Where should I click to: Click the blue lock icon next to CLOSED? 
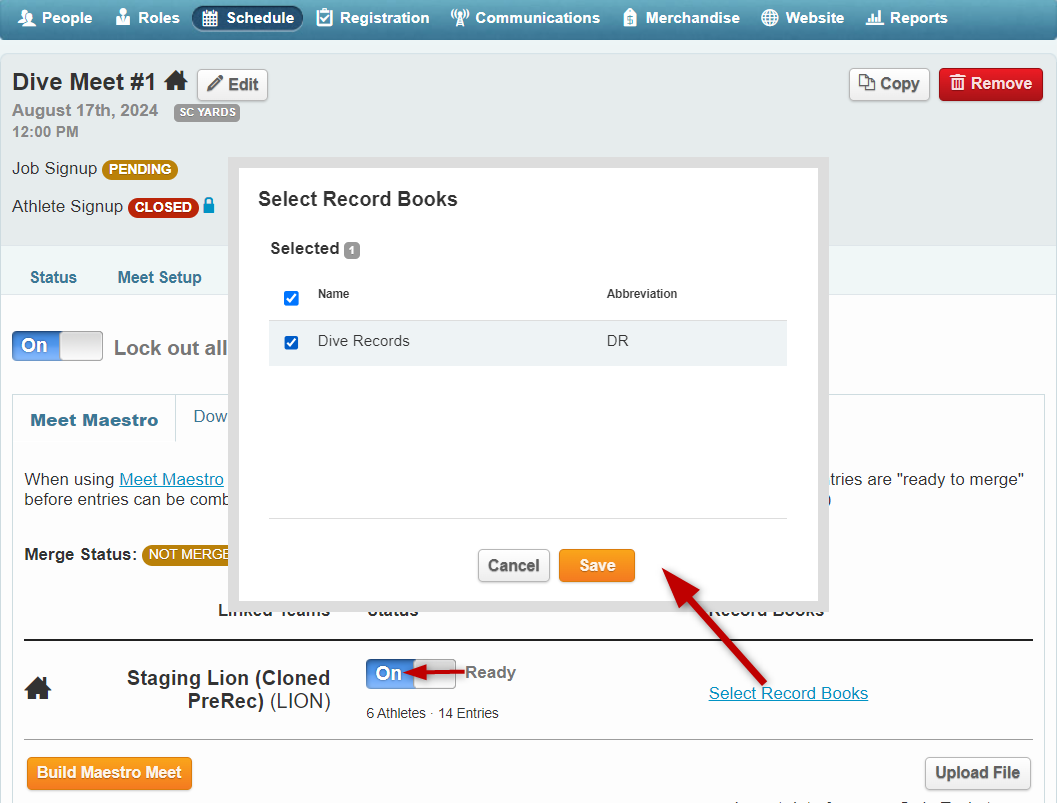coord(209,206)
